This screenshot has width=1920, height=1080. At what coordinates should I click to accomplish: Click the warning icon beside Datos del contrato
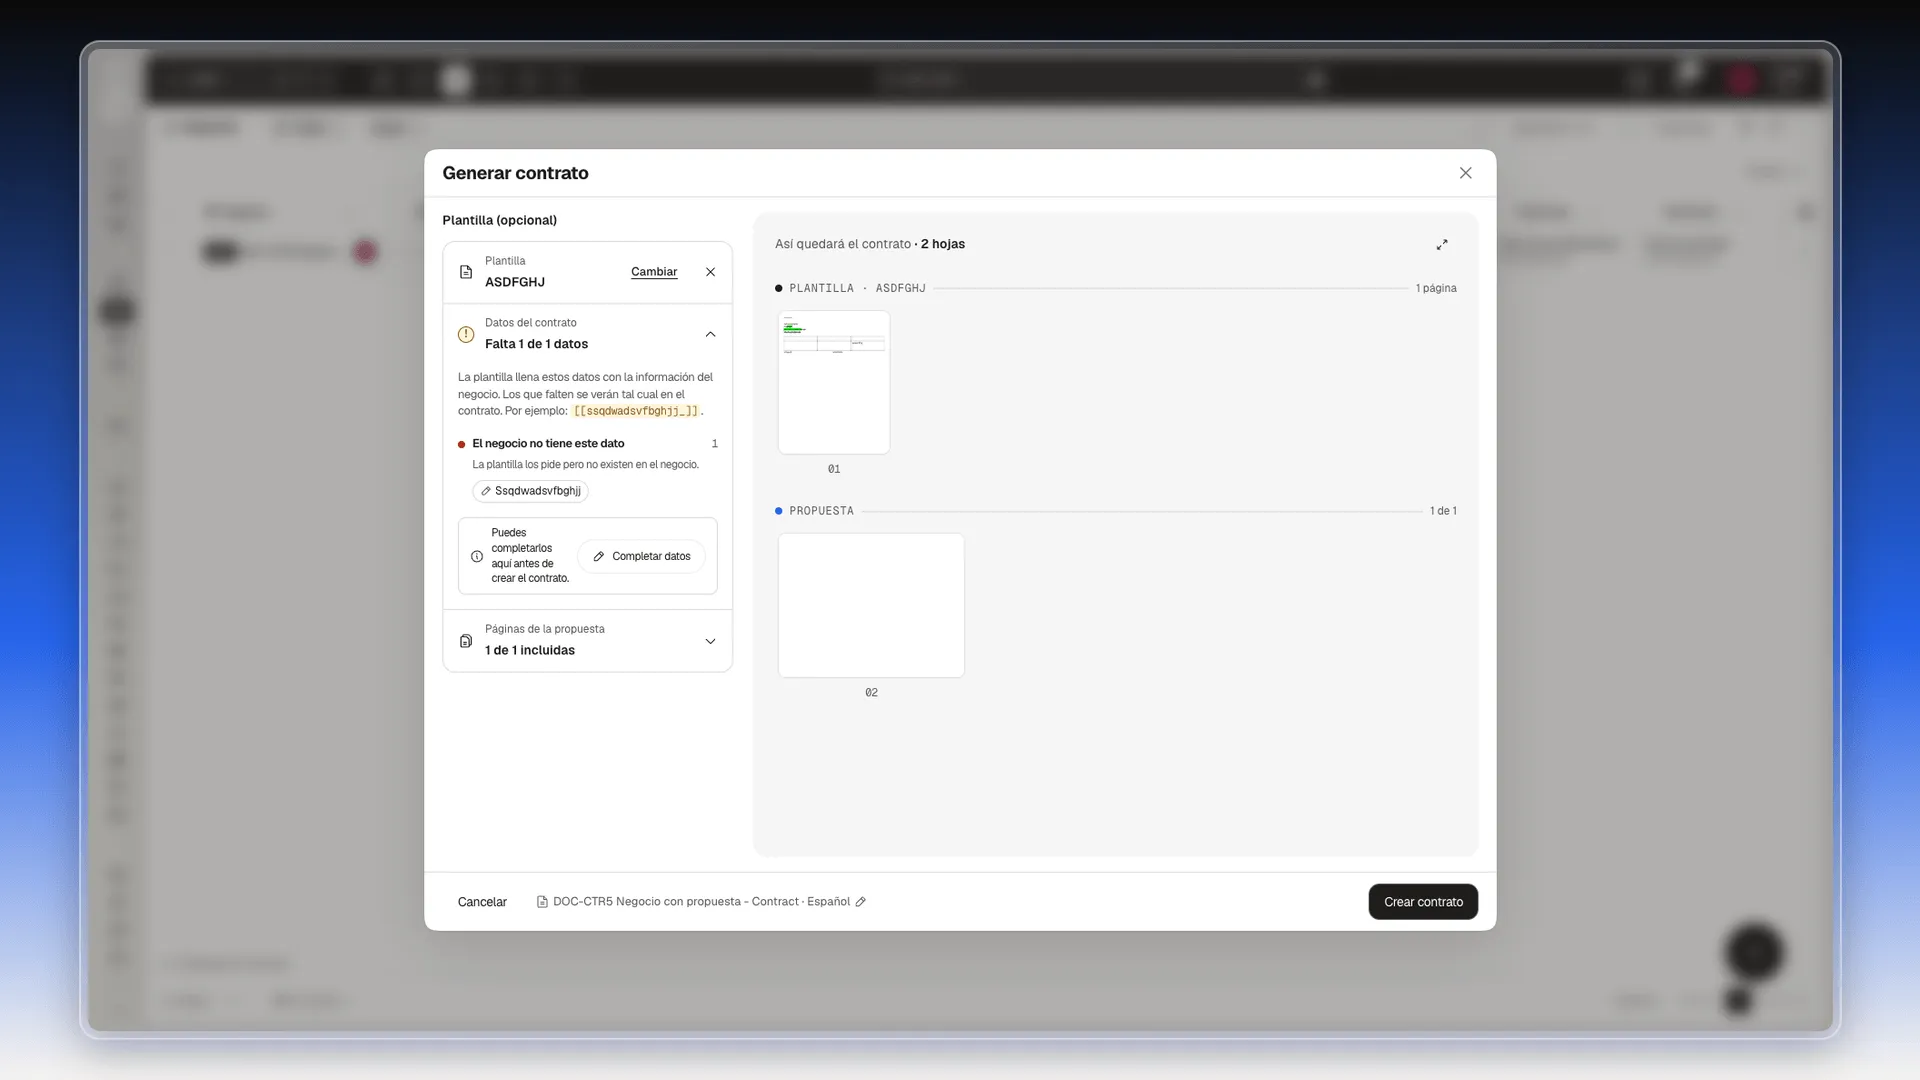(466, 334)
